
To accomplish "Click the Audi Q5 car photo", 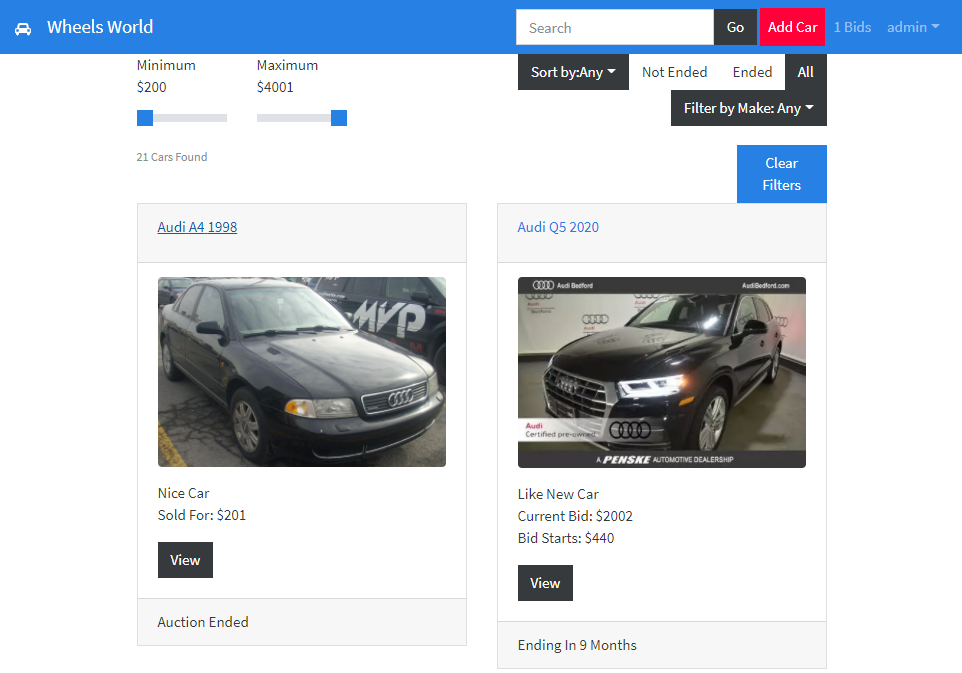I will pyautogui.click(x=661, y=372).
